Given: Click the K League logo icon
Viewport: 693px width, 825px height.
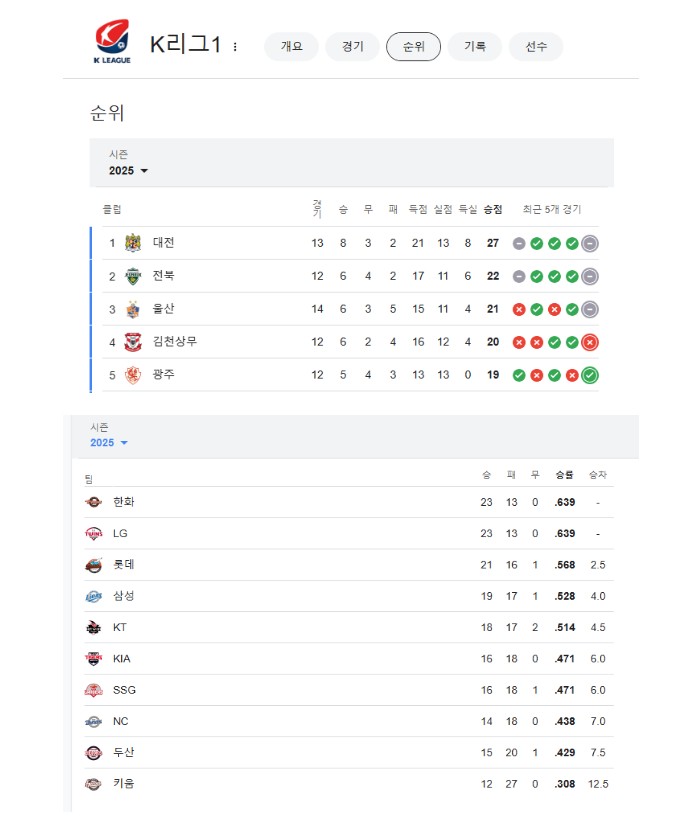Looking at the screenshot, I should (113, 41).
